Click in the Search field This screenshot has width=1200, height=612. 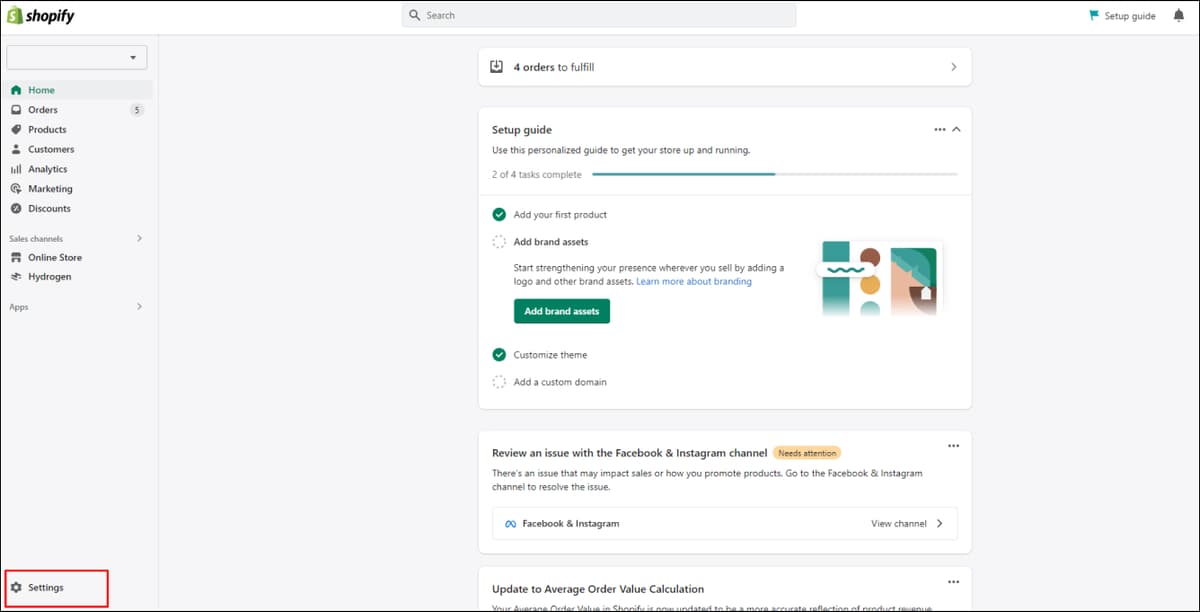click(x=599, y=15)
